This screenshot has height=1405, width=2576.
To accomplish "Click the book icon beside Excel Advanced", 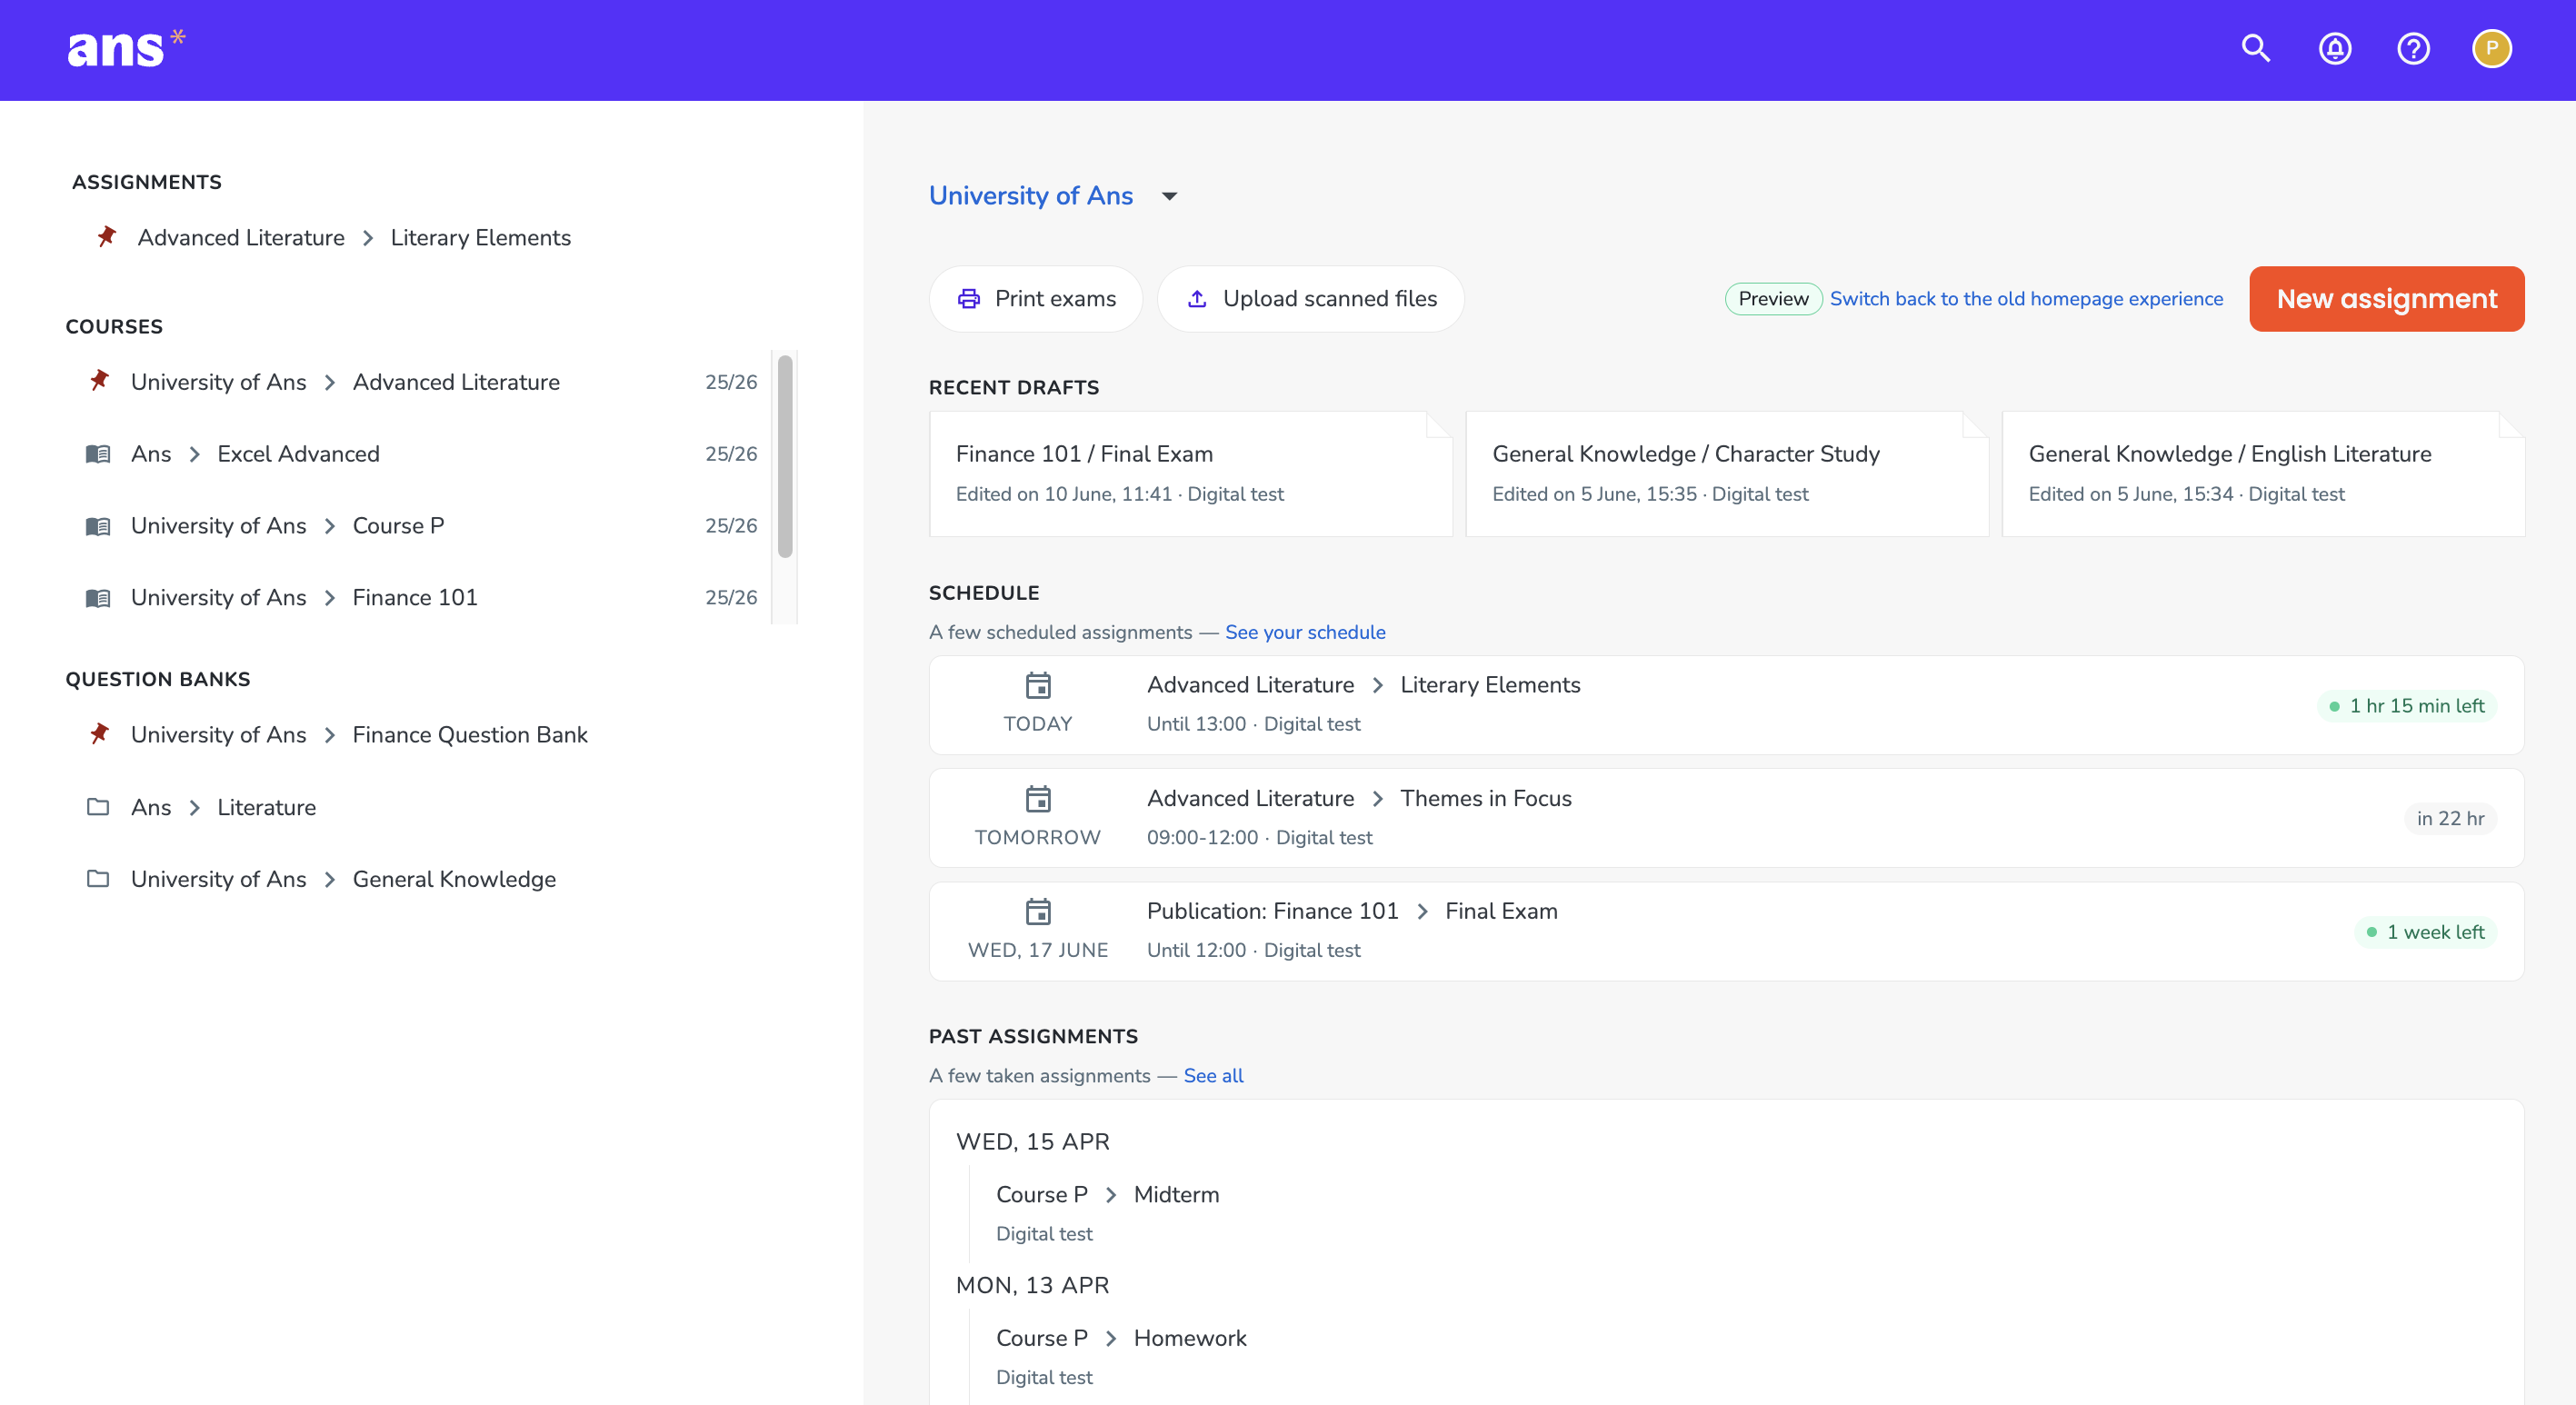I will click(98, 454).
